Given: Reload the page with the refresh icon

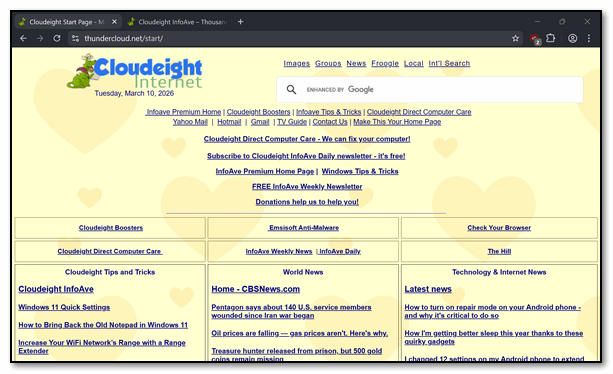Looking at the screenshot, I should click(57, 38).
